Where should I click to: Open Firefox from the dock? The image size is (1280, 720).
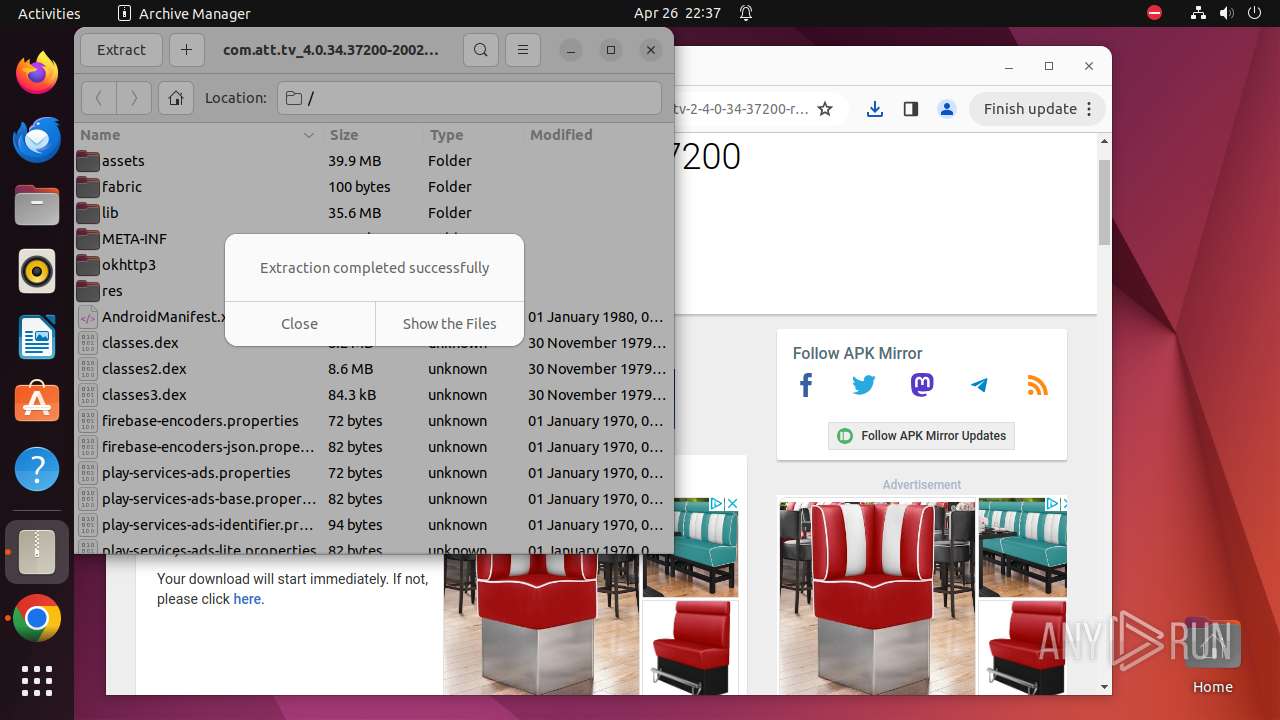(x=37, y=73)
